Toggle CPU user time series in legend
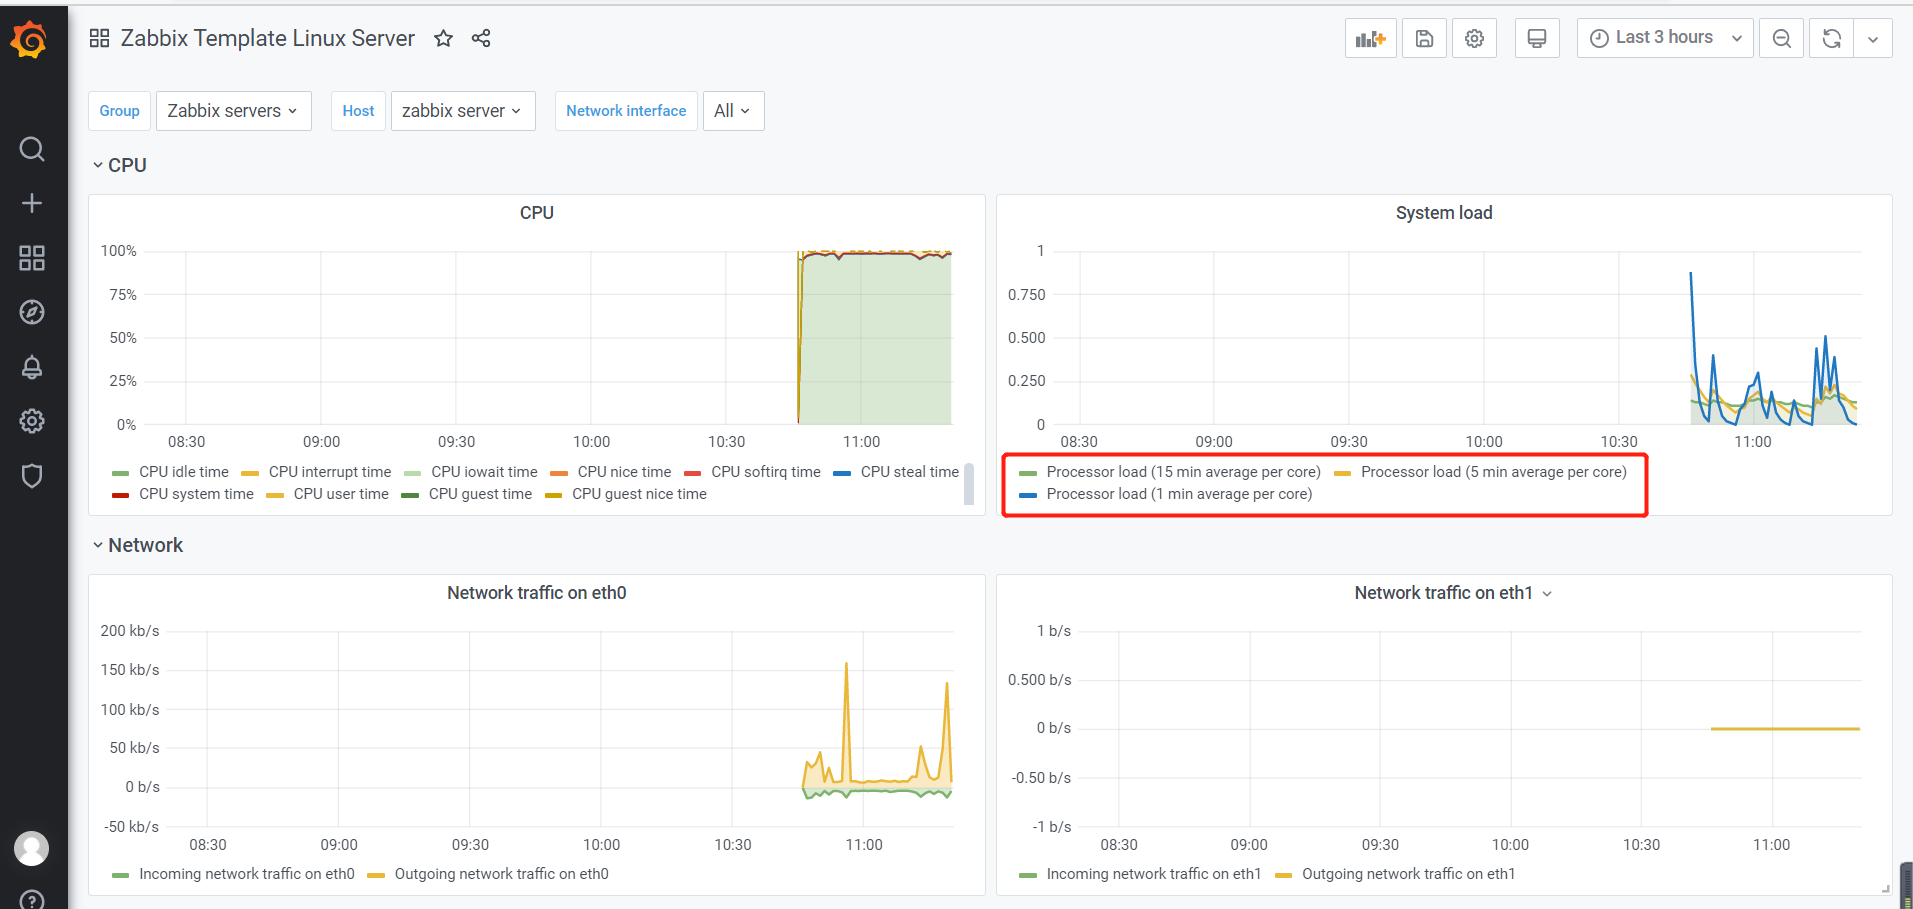 (341, 494)
